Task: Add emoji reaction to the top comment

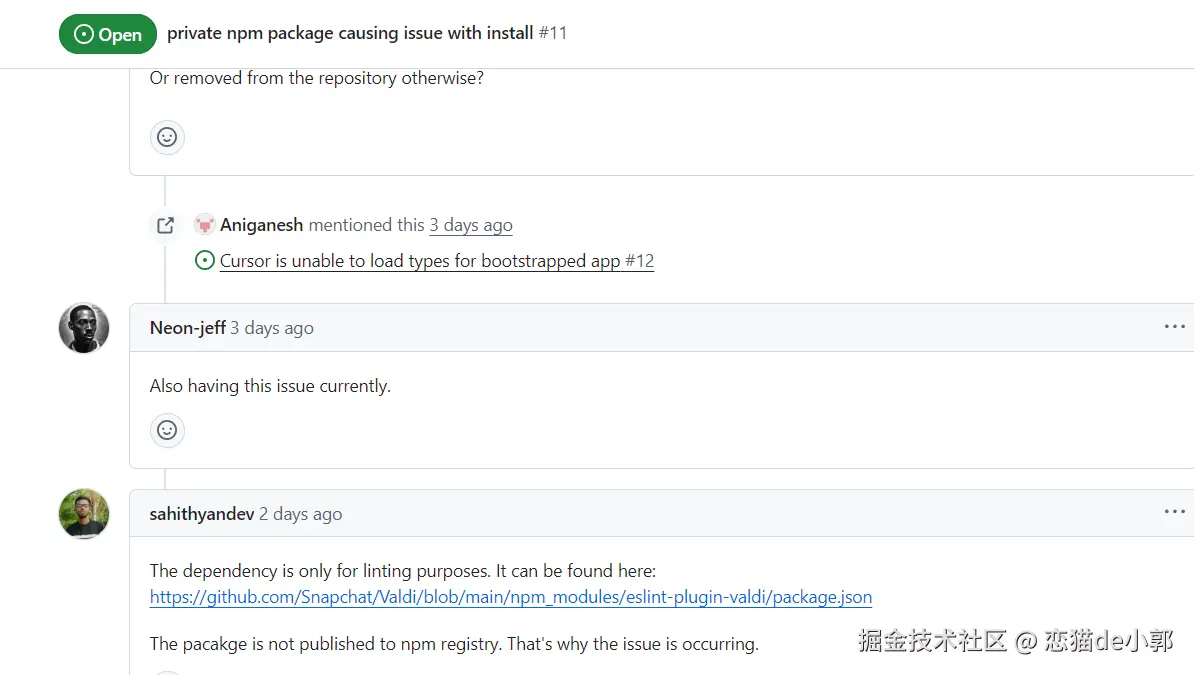Action: [167, 137]
